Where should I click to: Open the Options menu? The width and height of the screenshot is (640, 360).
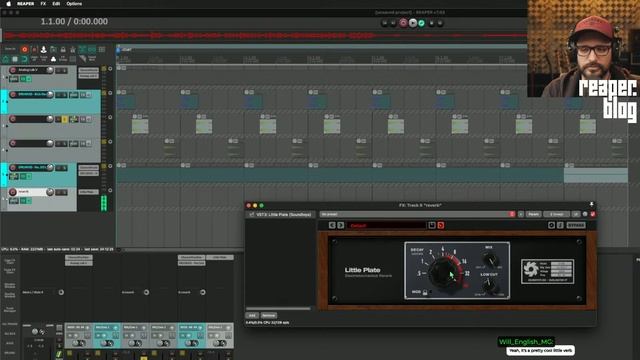click(74, 4)
